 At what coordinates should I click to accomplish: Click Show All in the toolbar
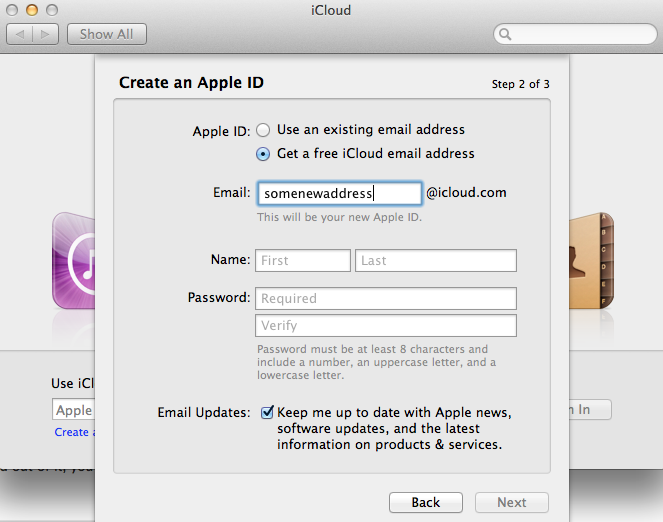[x=107, y=34]
